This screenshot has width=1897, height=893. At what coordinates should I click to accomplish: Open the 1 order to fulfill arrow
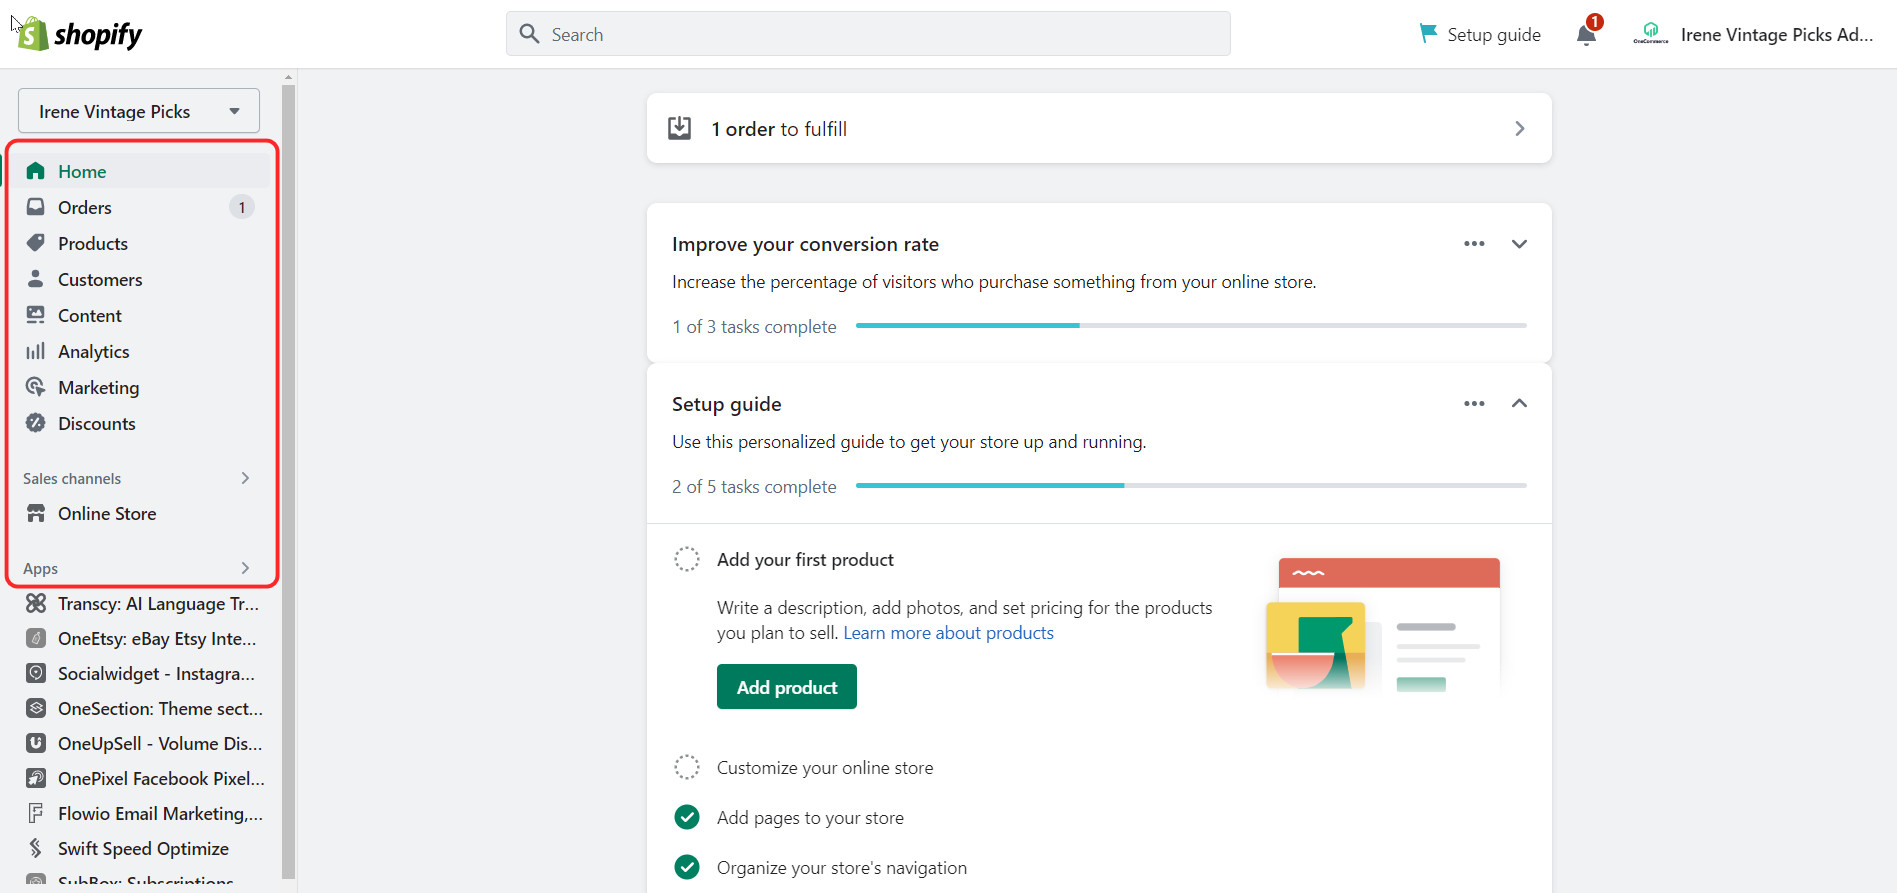1520,128
